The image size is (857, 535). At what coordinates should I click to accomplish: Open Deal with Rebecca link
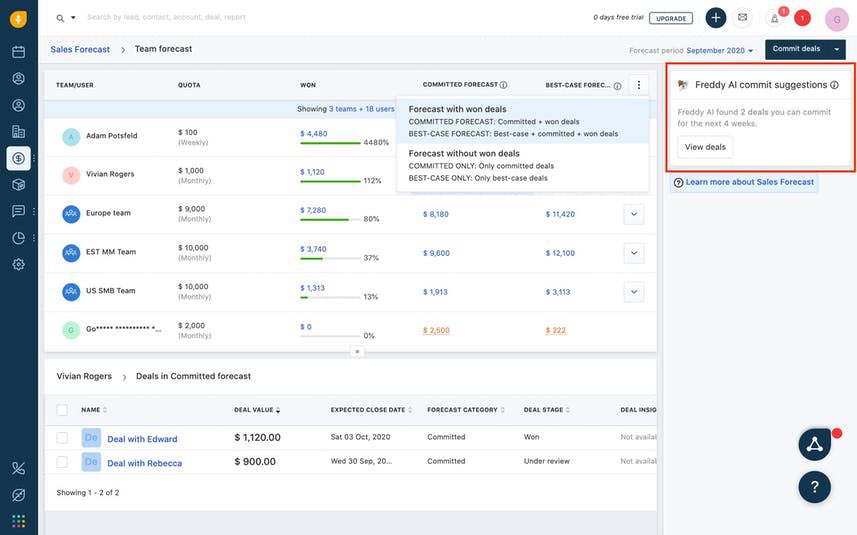[x=144, y=463]
